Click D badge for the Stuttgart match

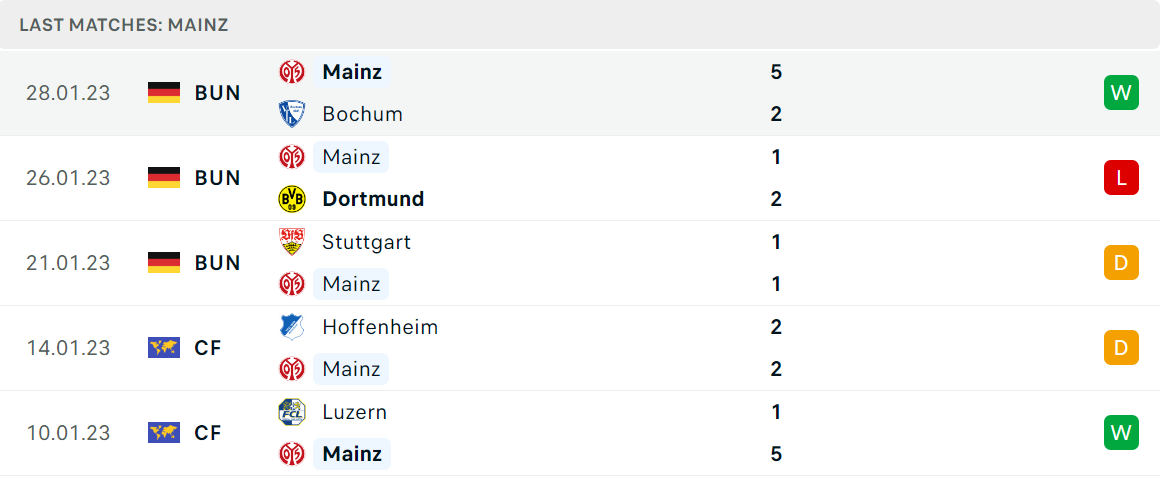[x=1121, y=263]
